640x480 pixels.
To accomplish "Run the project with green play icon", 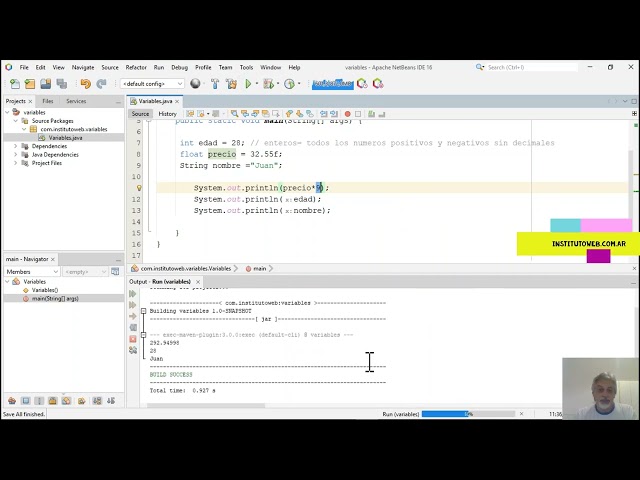I will [248, 84].
